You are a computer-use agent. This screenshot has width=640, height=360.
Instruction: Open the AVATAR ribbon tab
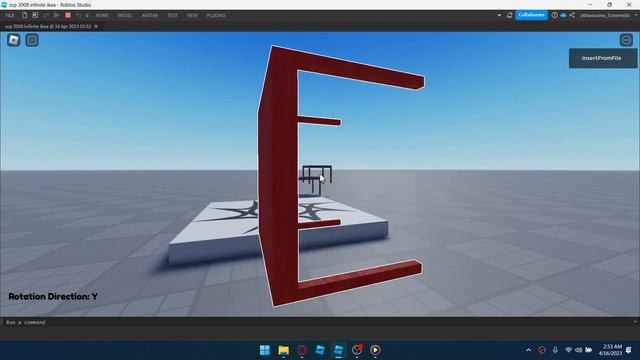(x=150, y=16)
